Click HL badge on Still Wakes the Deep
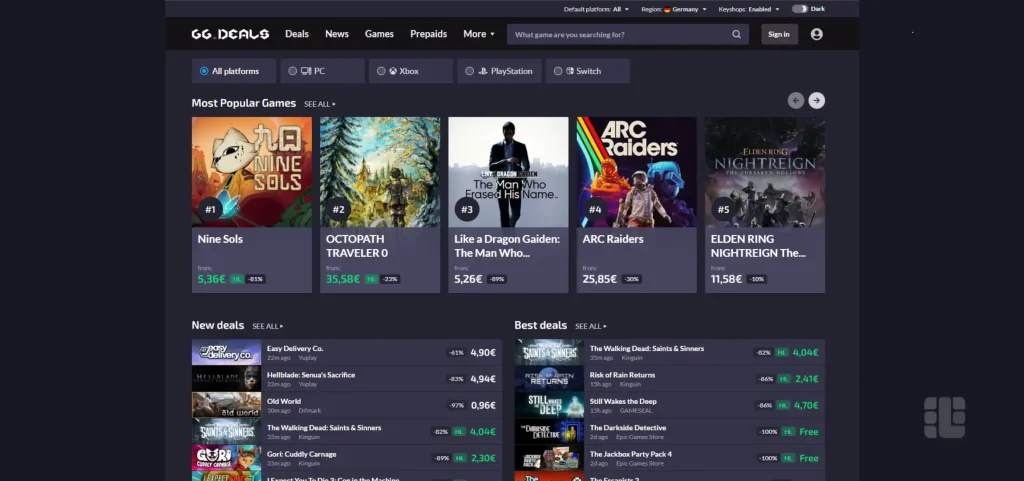The width and height of the screenshot is (1024, 481). [784, 405]
